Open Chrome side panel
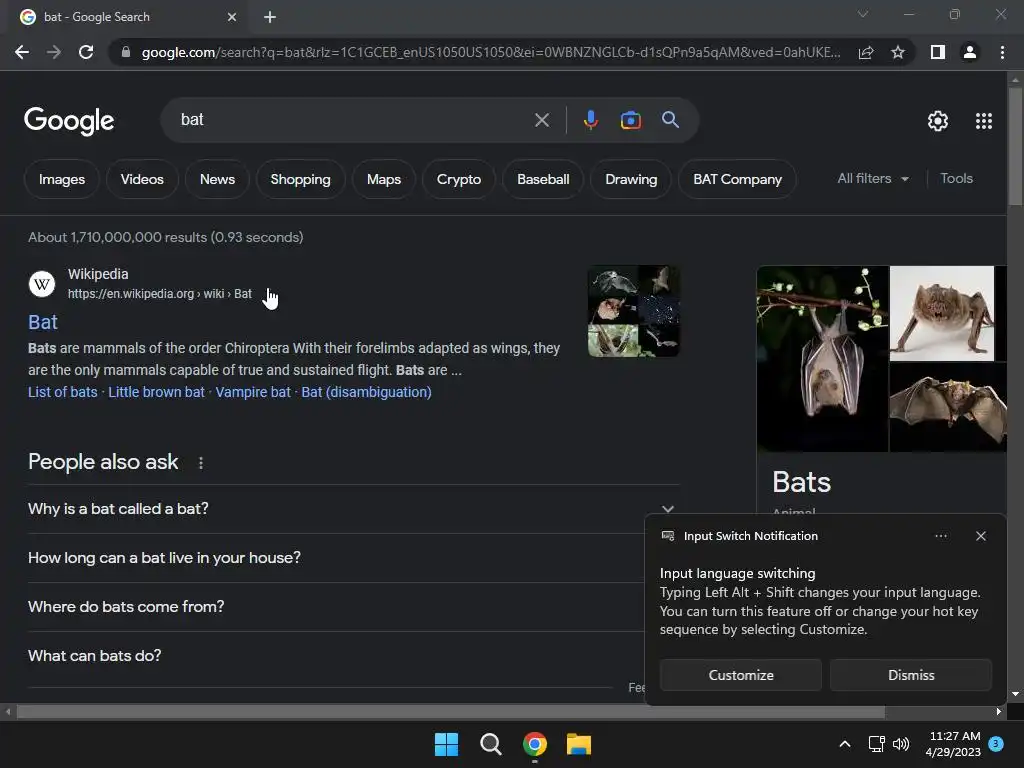 [x=938, y=52]
